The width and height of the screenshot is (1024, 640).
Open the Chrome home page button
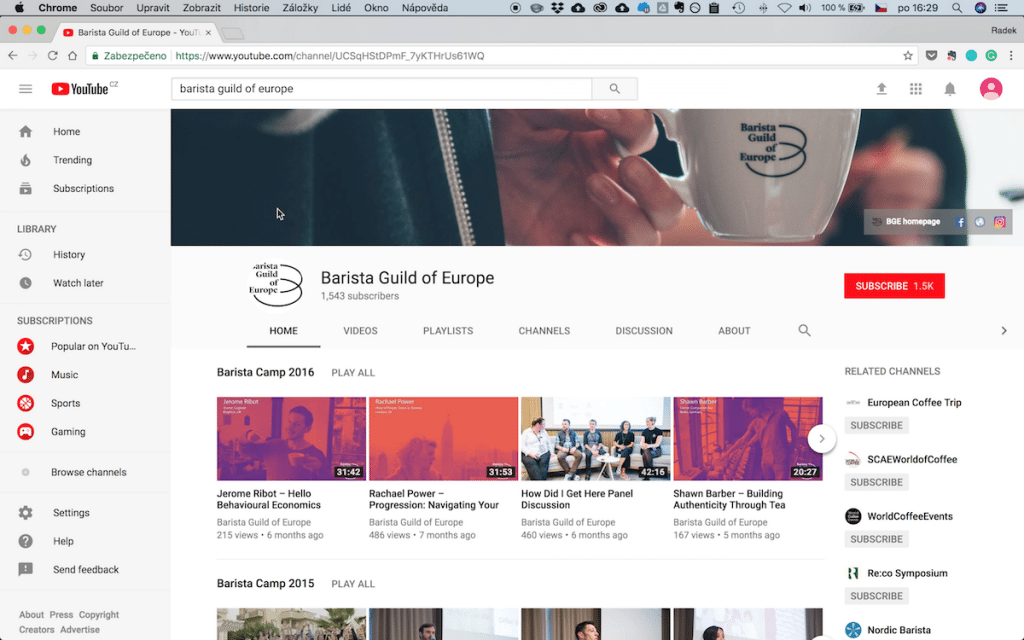pos(72,56)
